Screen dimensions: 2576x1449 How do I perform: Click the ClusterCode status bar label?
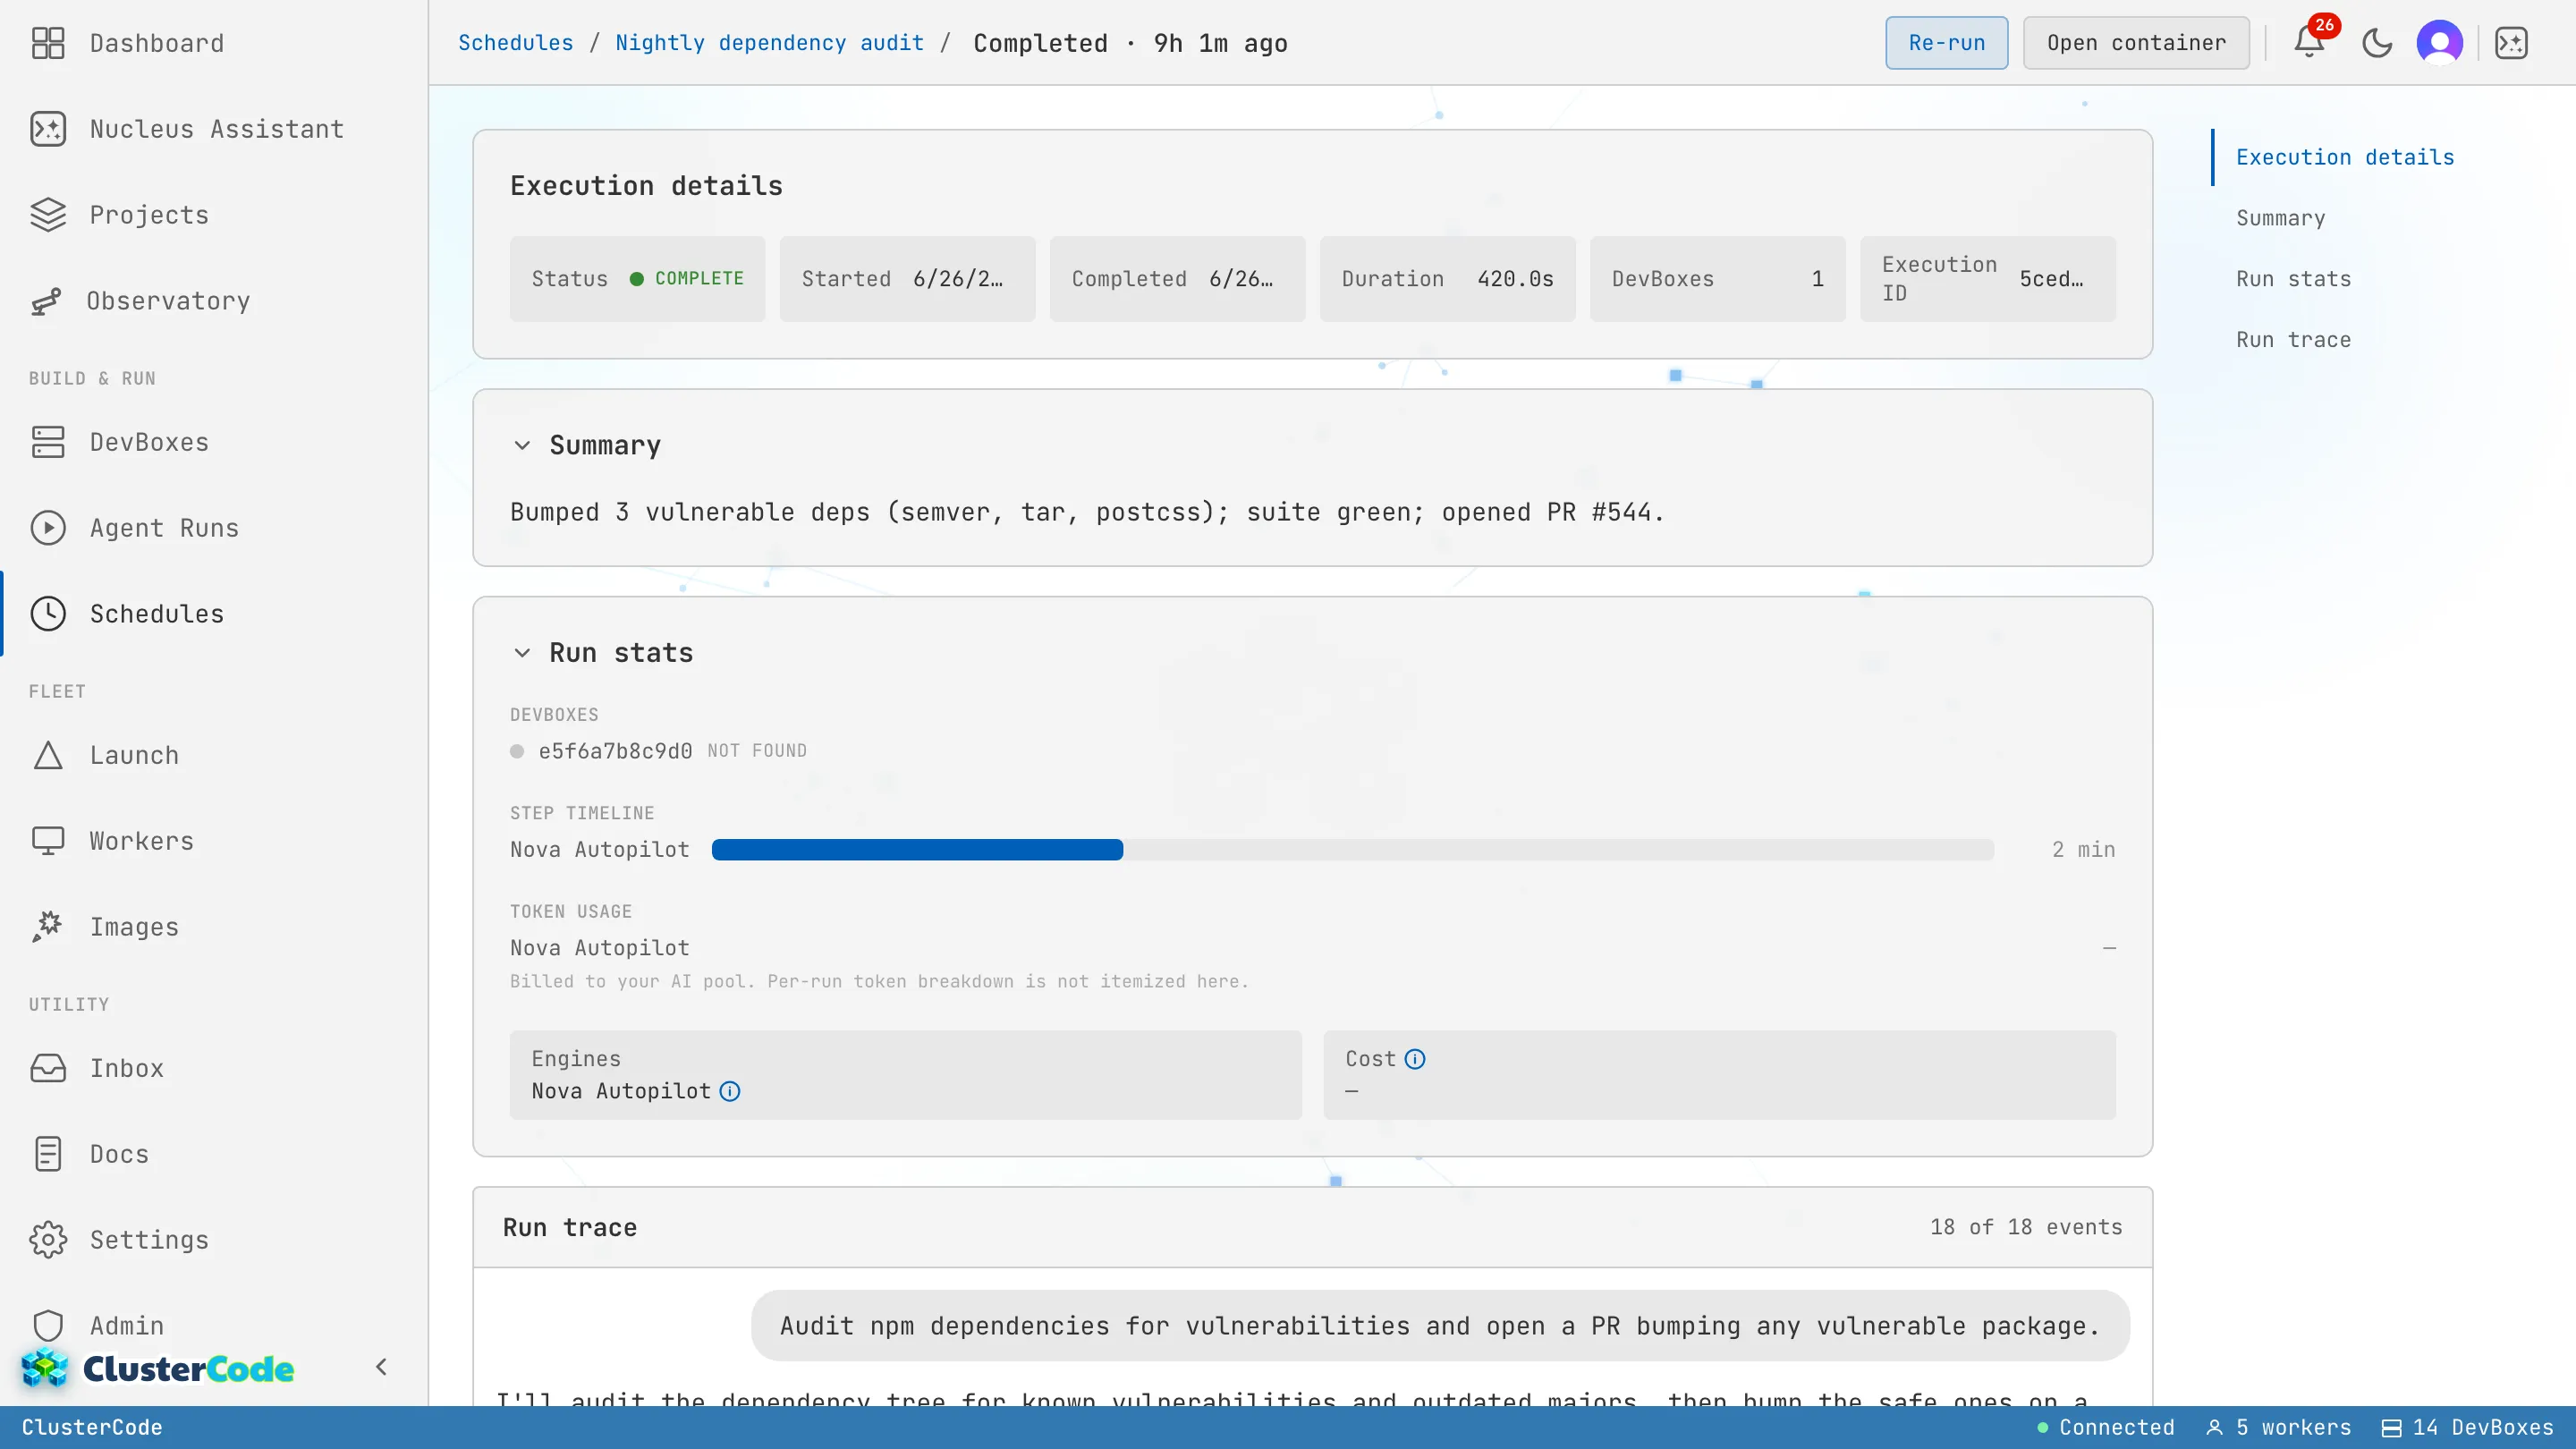tap(92, 1428)
